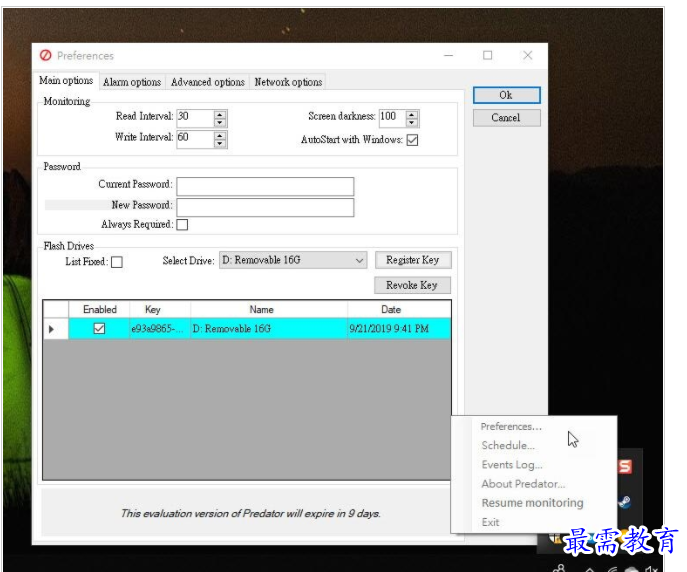The image size is (687, 572).
Task: Increase Screen darkness with up arrow
Action: [x=411, y=115]
